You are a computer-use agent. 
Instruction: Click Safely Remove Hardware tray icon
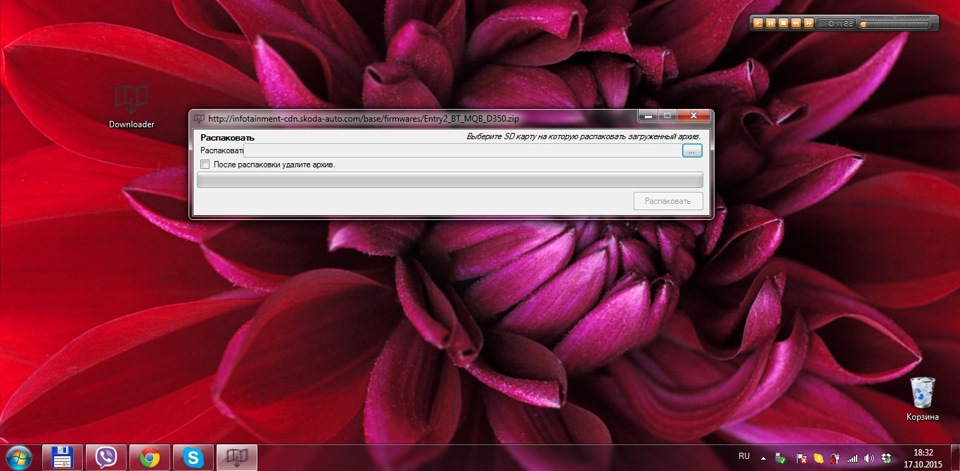pos(780,458)
